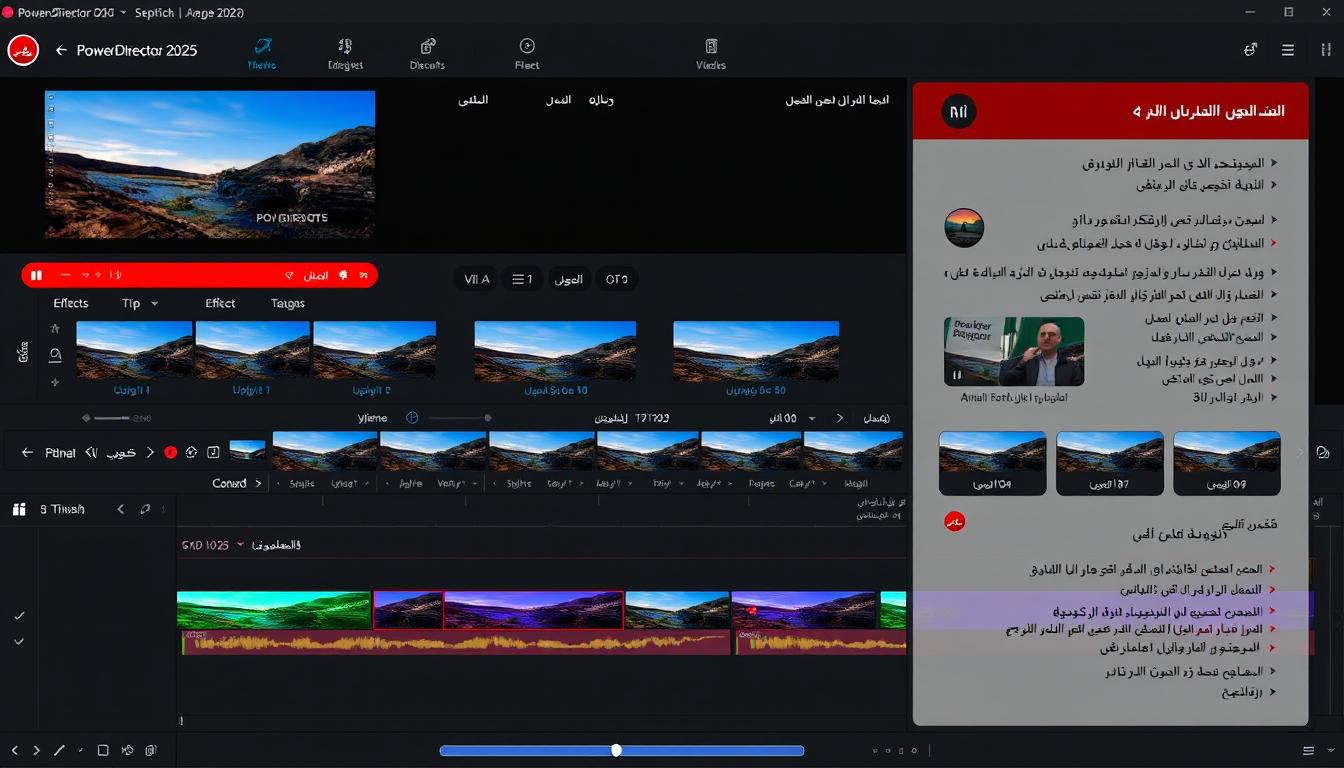Click the GT0 pill button
The height and width of the screenshot is (768, 1344).
(617, 279)
